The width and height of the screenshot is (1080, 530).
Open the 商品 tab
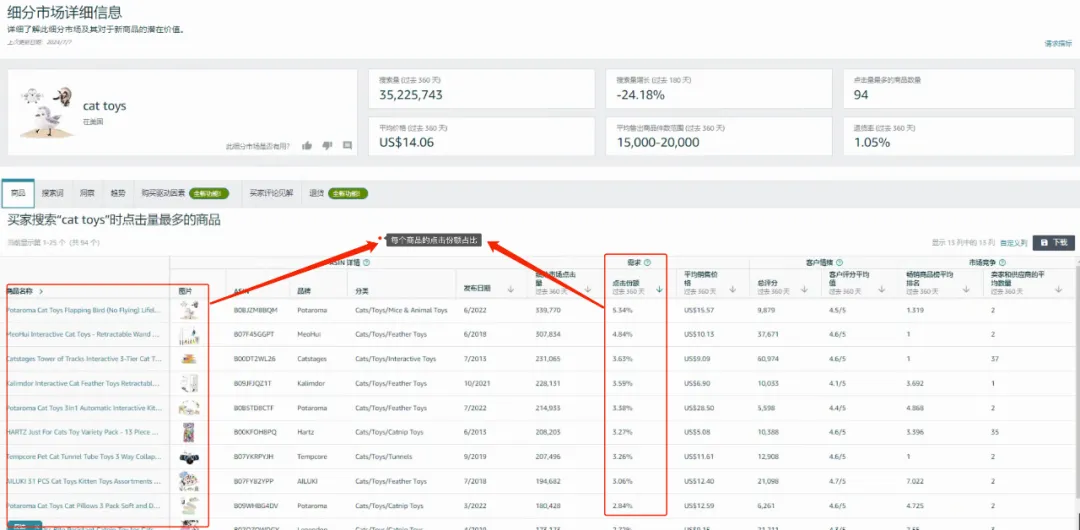tap(18, 194)
